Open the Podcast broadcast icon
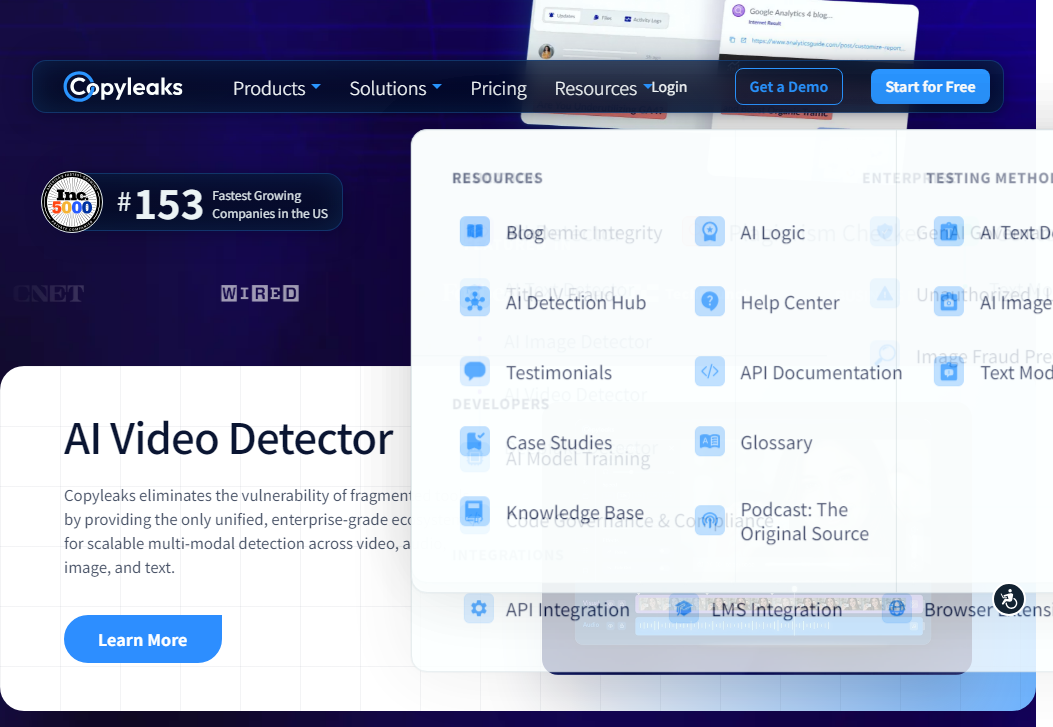 point(710,520)
